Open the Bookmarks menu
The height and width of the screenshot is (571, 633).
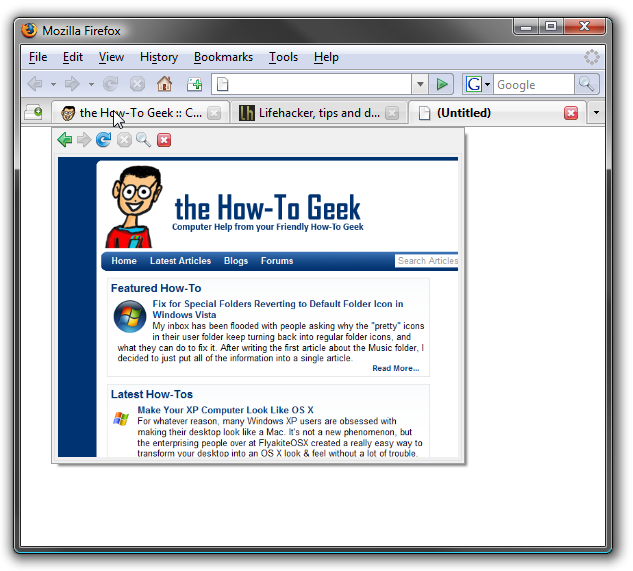click(223, 57)
